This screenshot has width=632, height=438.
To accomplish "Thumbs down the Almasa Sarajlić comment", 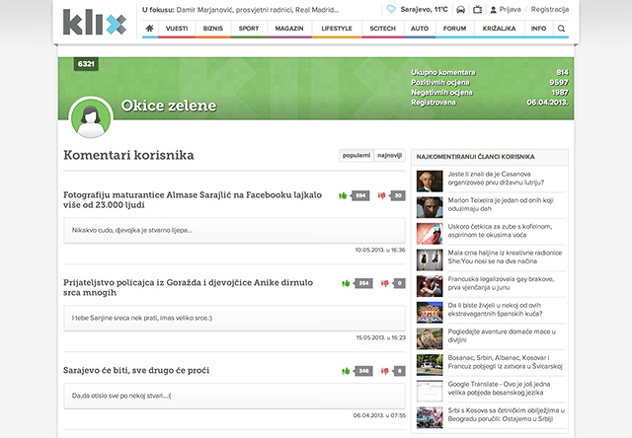I will pos(382,196).
